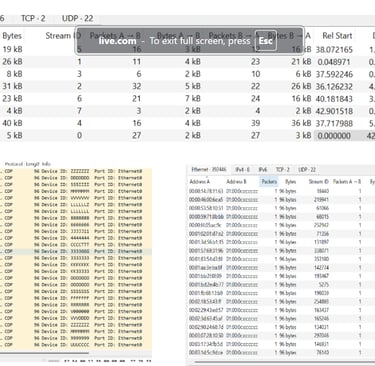Select CDP packet with Device ID LLLLLLZ
Image resolution: width=375 pixels, height=366 pixels.
[76, 205]
